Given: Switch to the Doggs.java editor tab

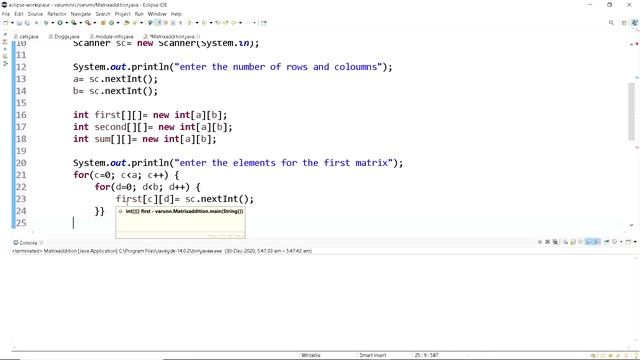Looking at the screenshot, I should click(64, 36).
